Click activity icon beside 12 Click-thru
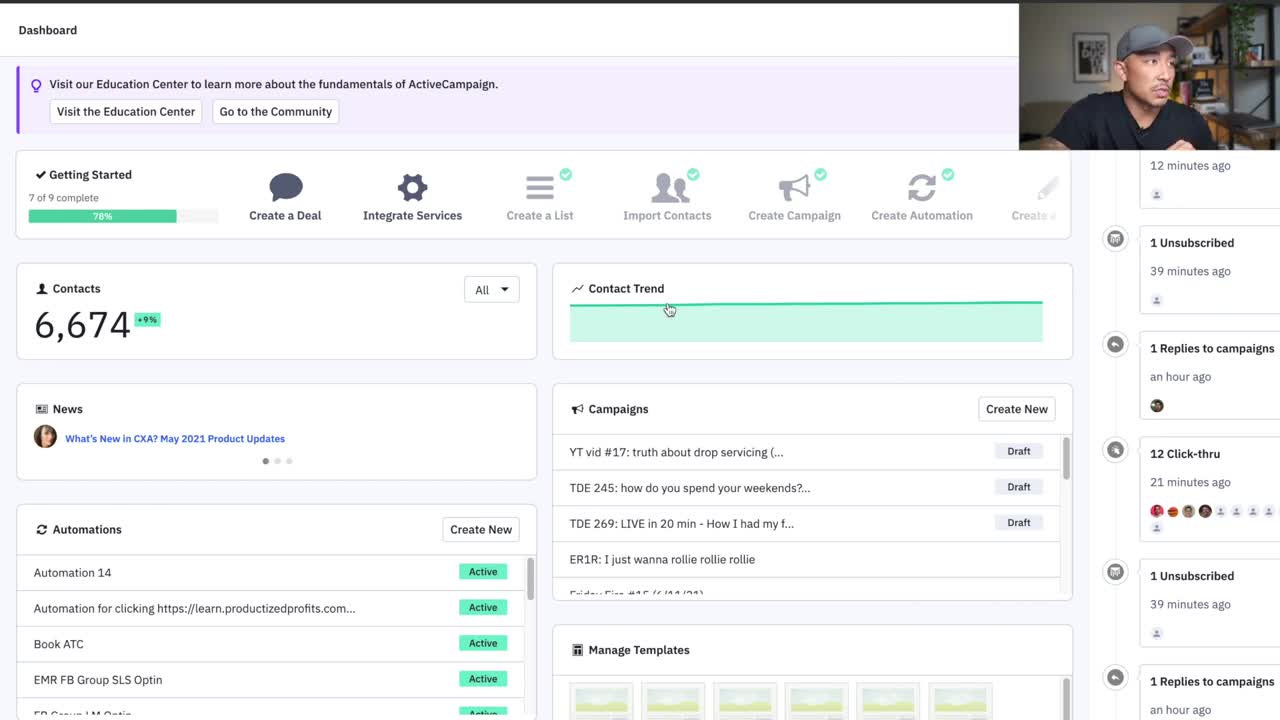Image resolution: width=1280 pixels, height=720 pixels. point(1115,450)
